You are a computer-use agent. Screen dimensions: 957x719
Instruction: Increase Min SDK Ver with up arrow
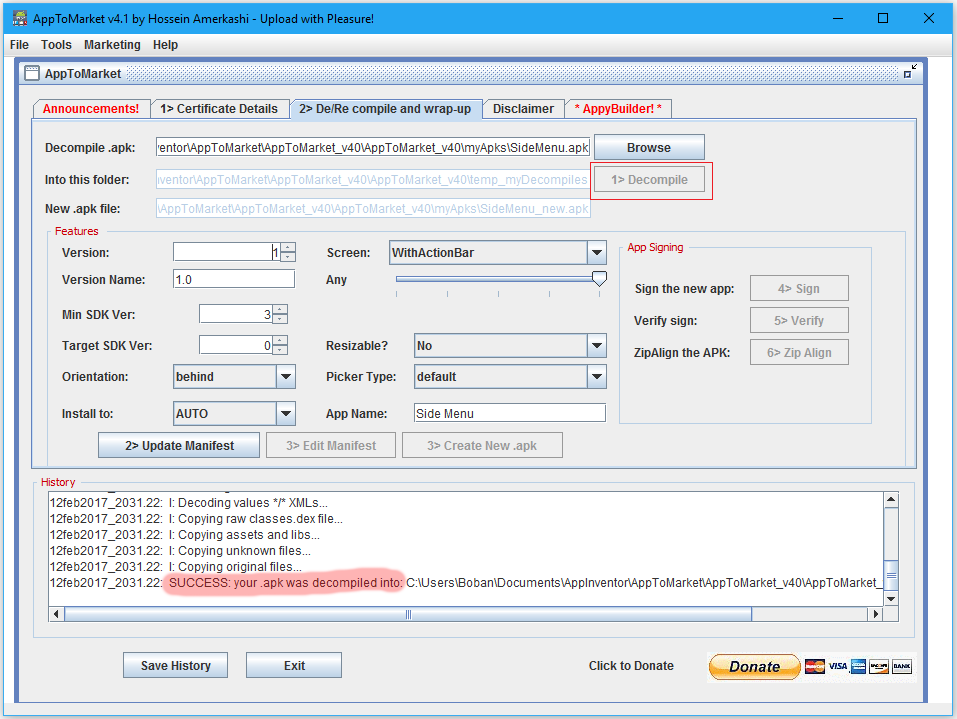(x=280, y=309)
